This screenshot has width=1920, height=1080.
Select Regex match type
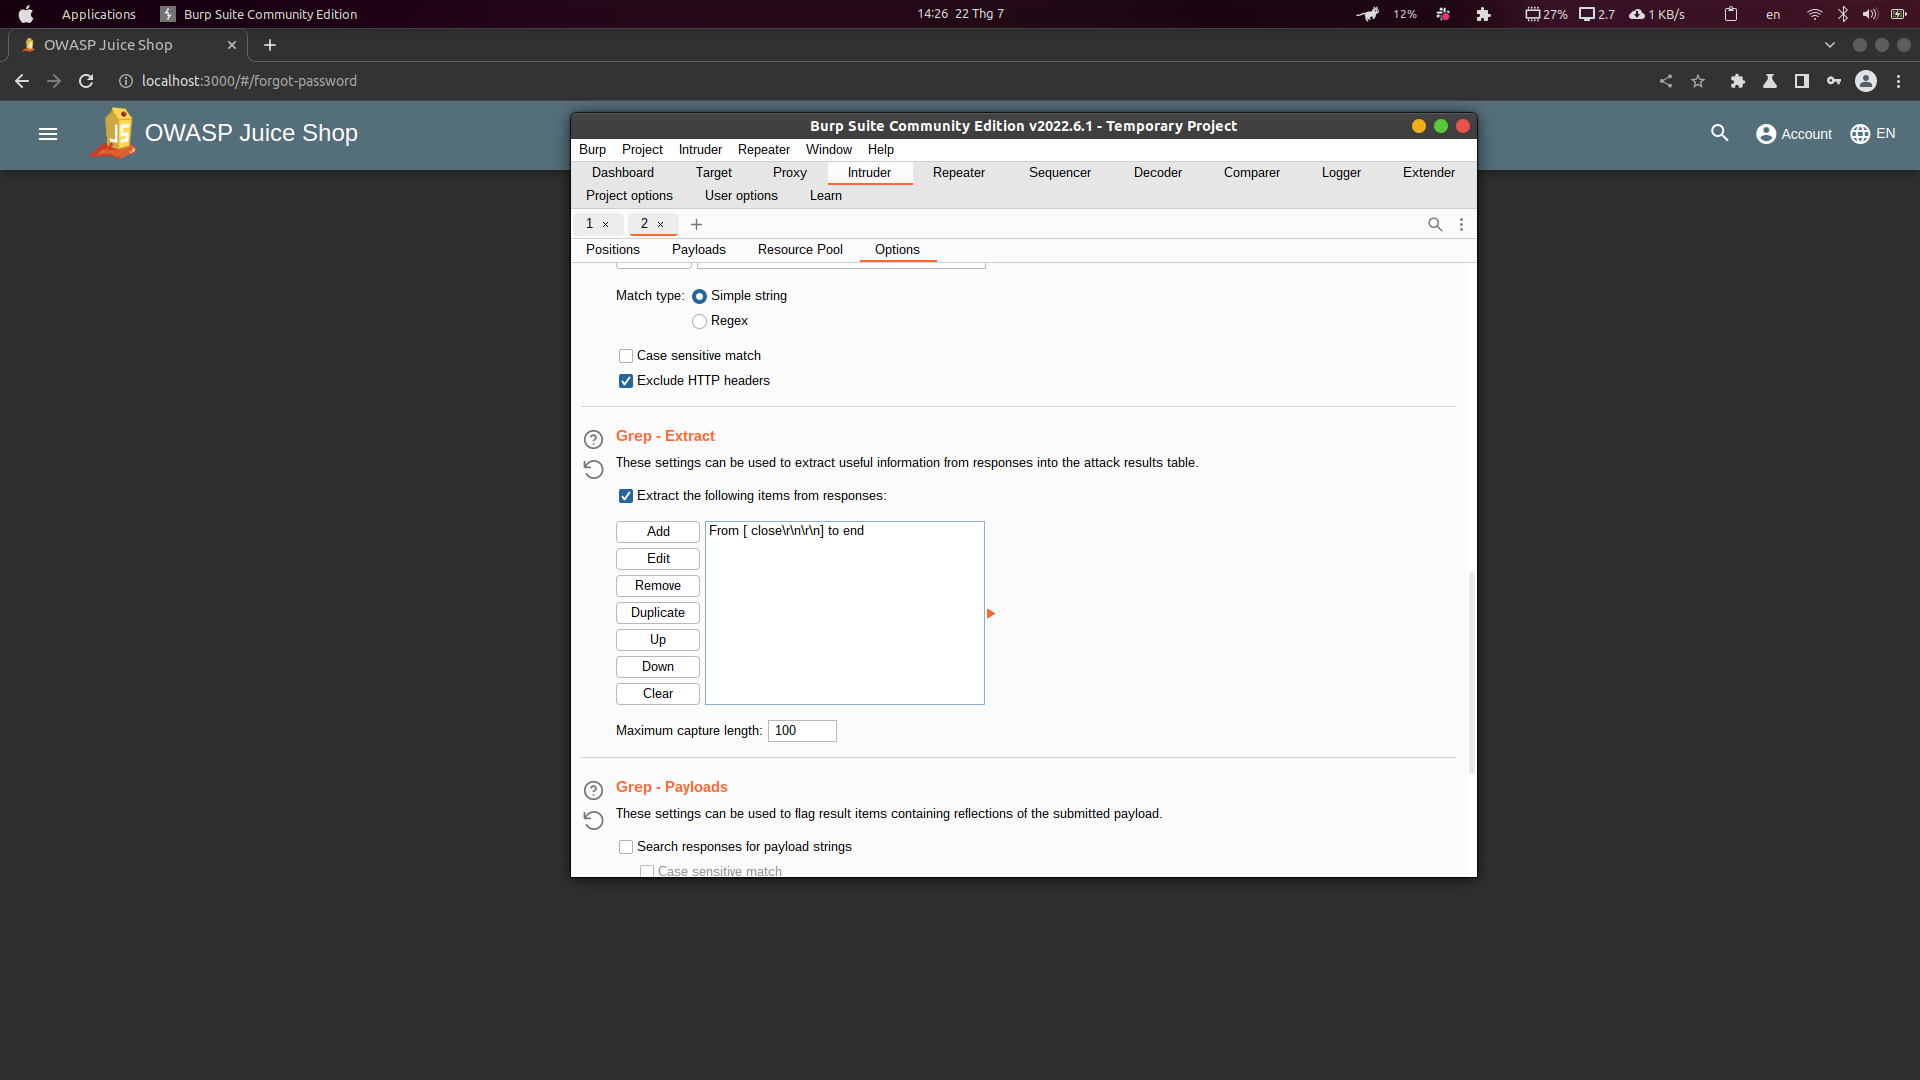(x=699, y=321)
